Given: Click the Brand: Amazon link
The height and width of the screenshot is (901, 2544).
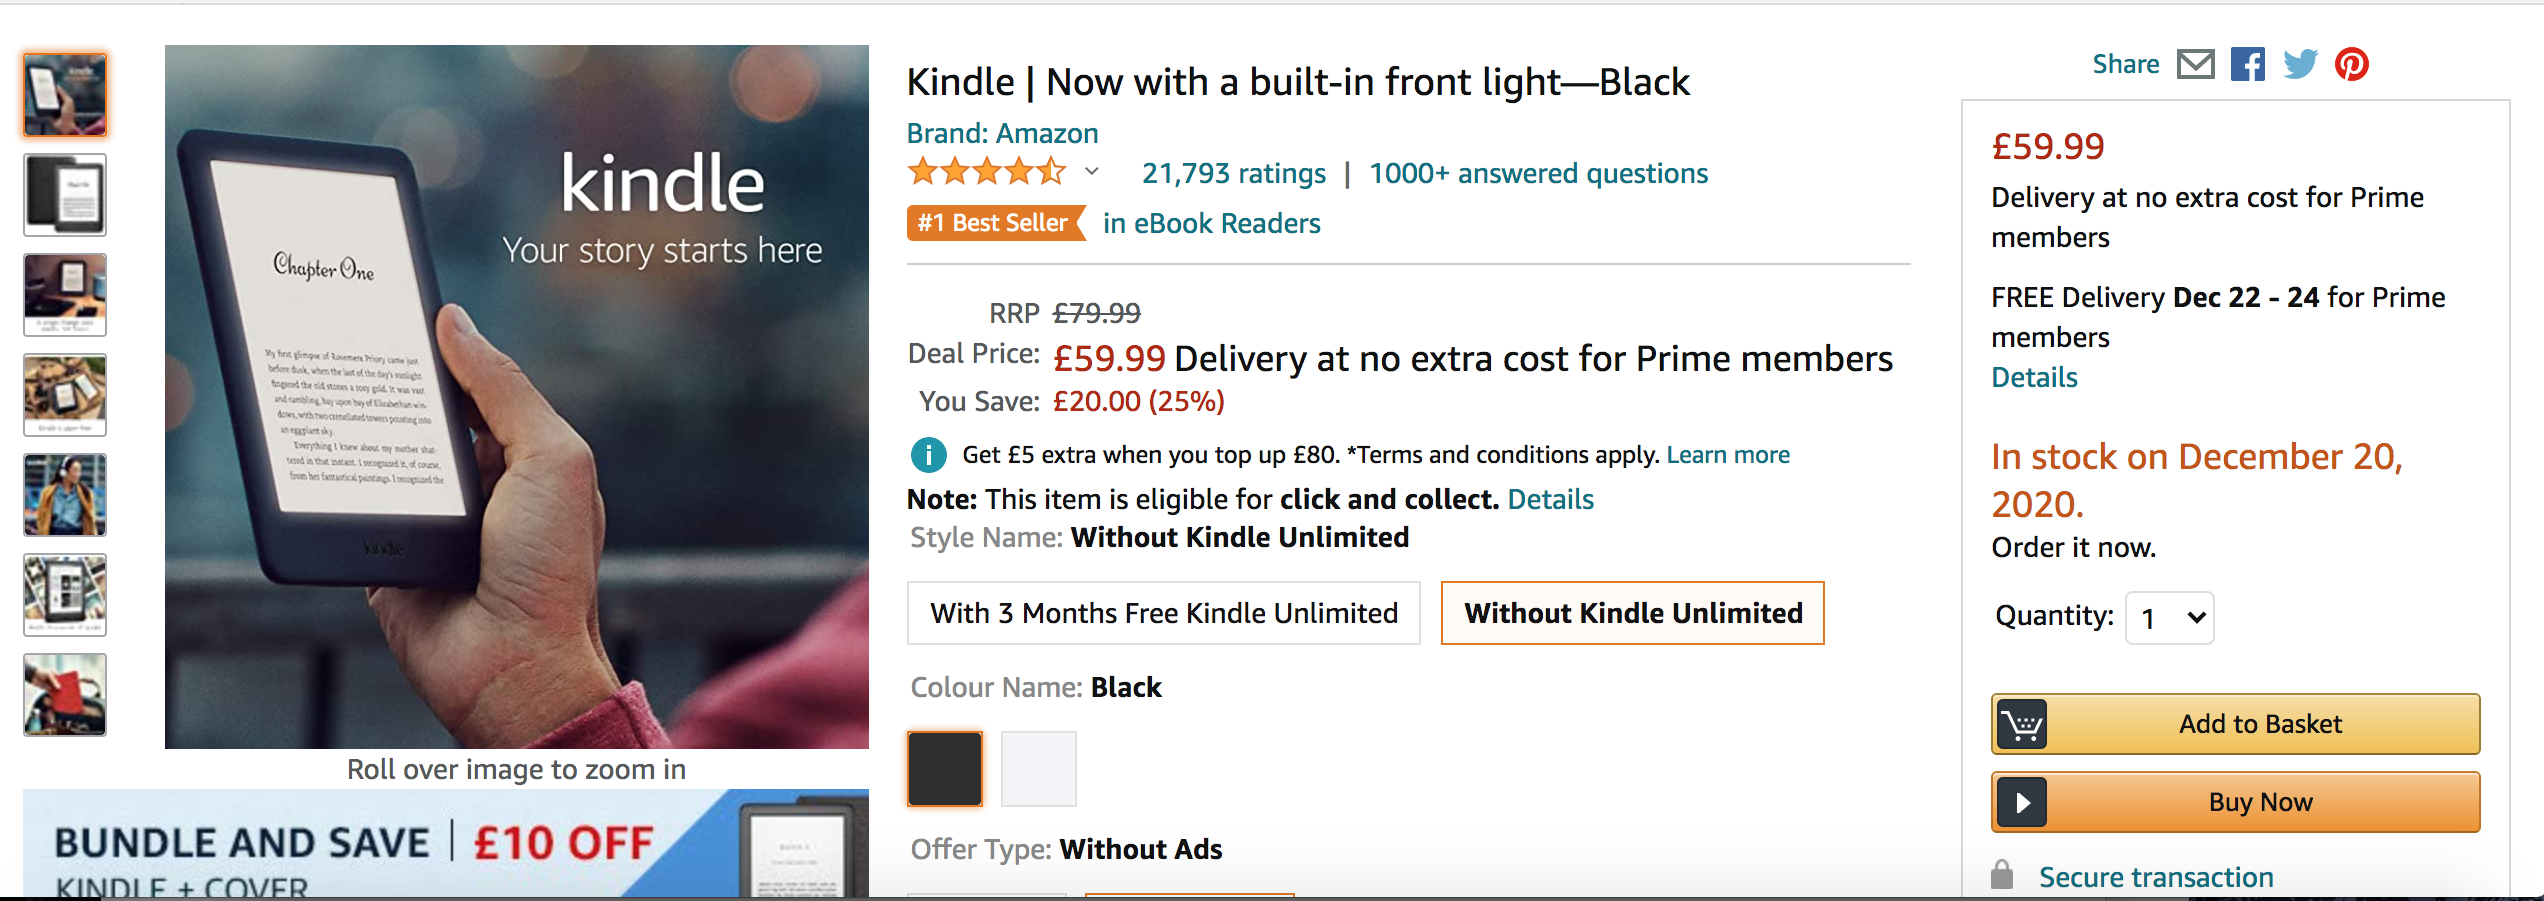Looking at the screenshot, I should [x=1002, y=133].
